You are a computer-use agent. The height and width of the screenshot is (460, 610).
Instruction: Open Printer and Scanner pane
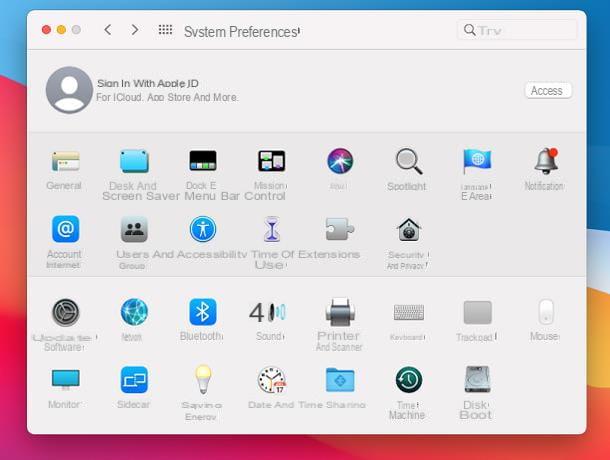[340, 312]
